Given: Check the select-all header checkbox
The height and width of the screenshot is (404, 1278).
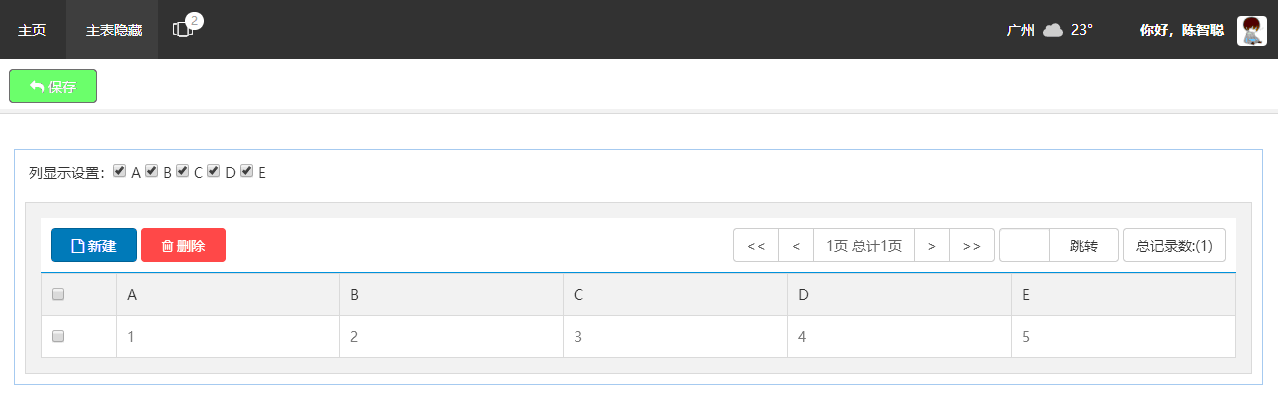Looking at the screenshot, I should point(58,294).
